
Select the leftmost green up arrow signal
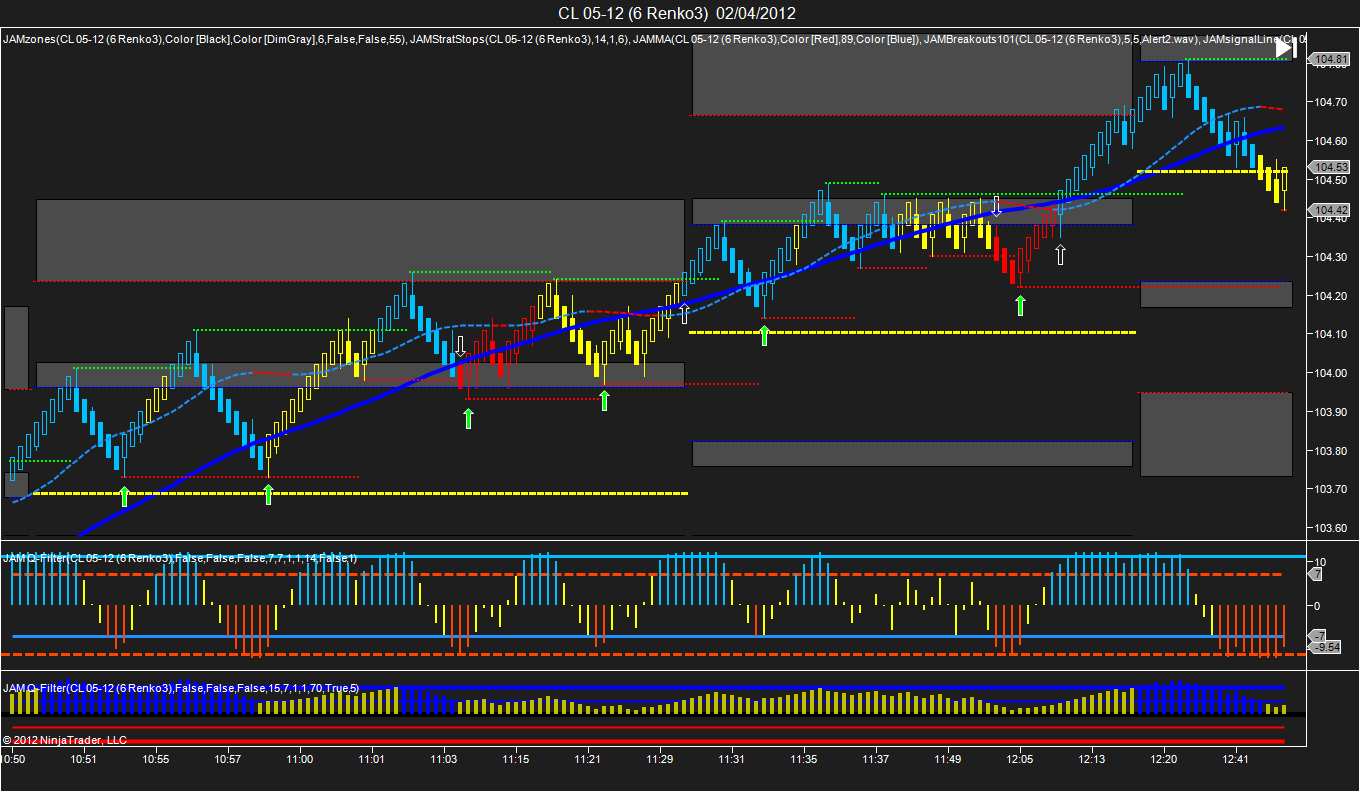[125, 496]
